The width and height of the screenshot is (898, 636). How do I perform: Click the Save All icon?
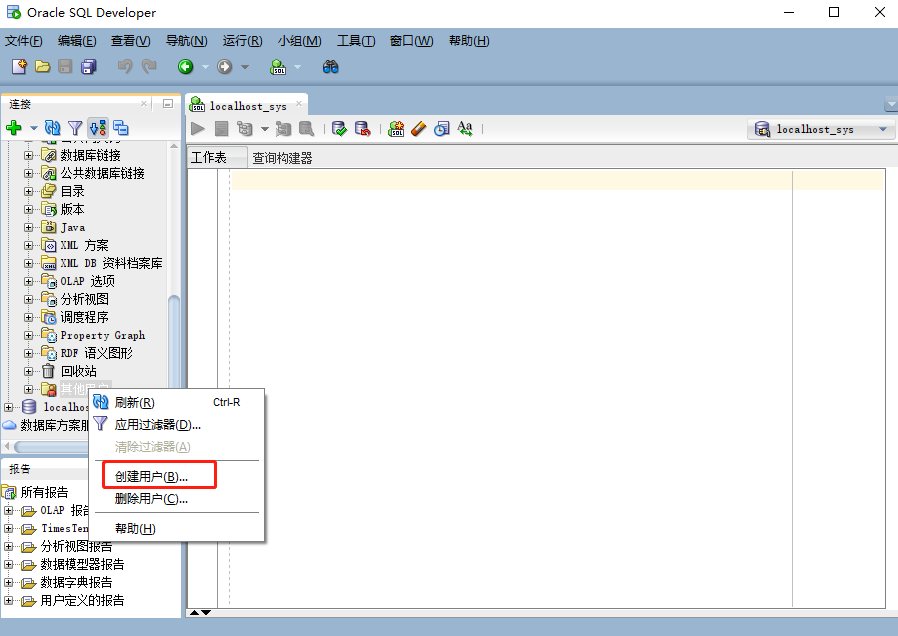point(89,67)
